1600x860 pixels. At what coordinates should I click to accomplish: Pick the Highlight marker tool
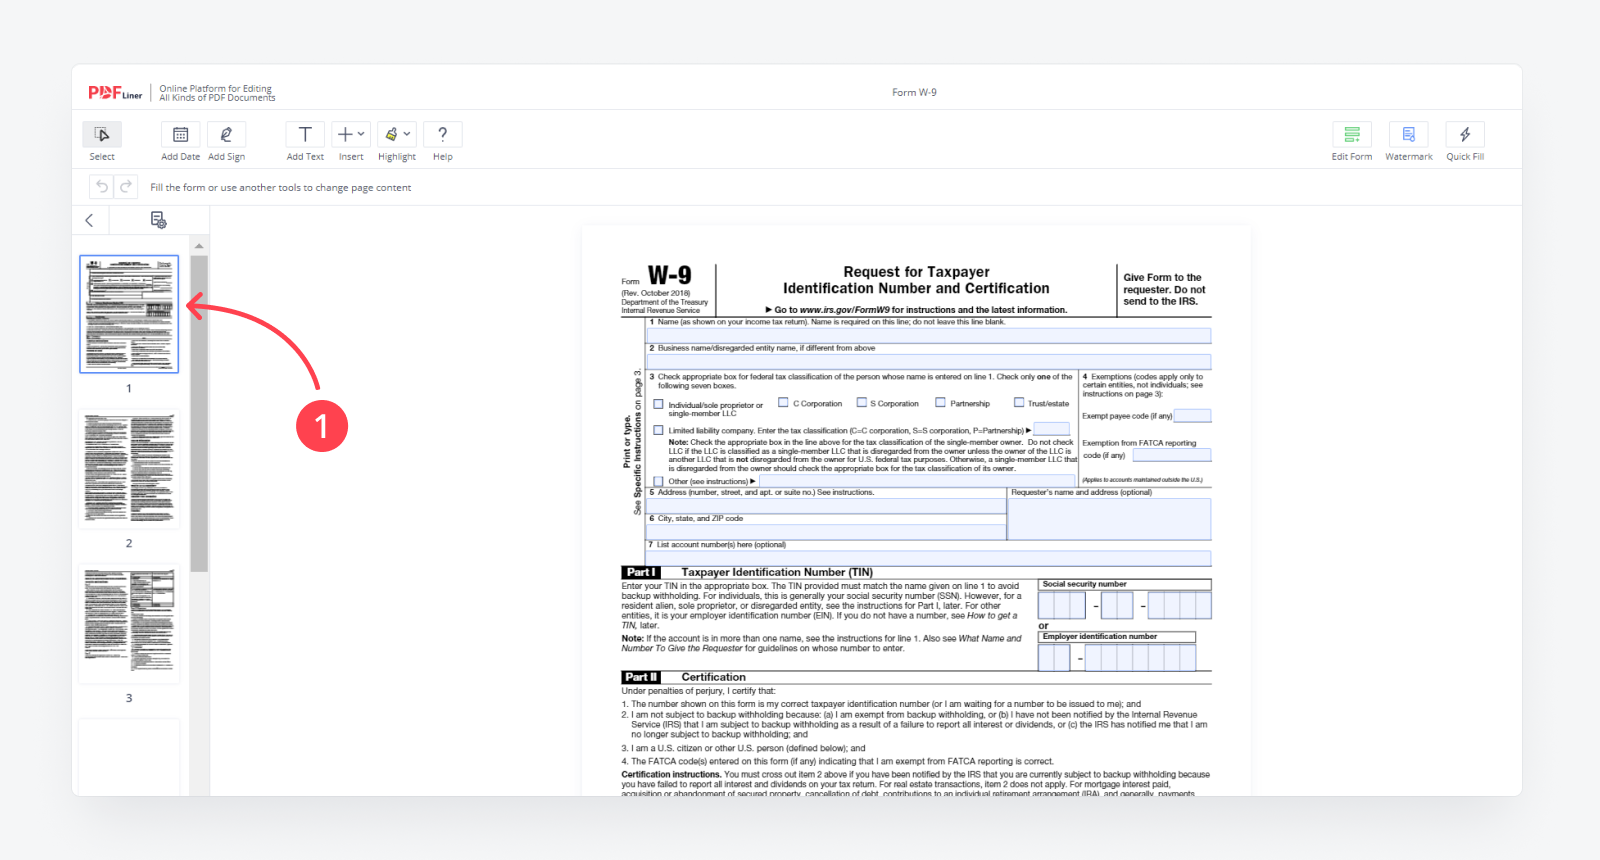[391, 134]
